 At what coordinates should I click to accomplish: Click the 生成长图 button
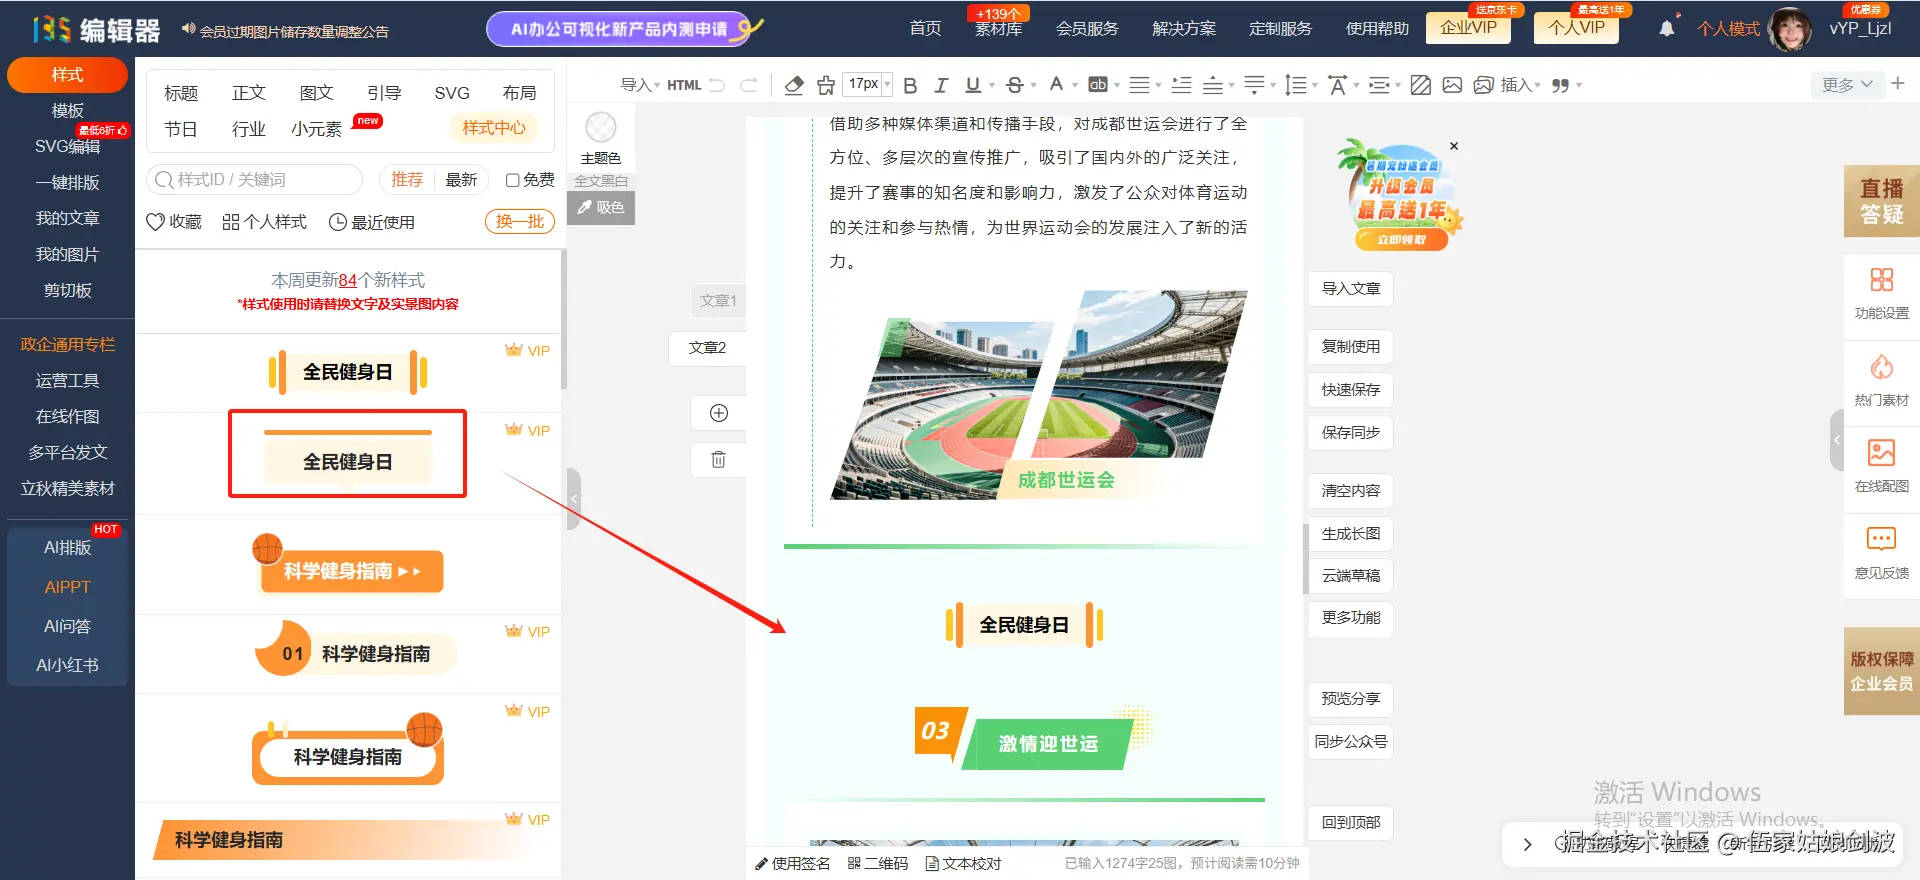1351,534
